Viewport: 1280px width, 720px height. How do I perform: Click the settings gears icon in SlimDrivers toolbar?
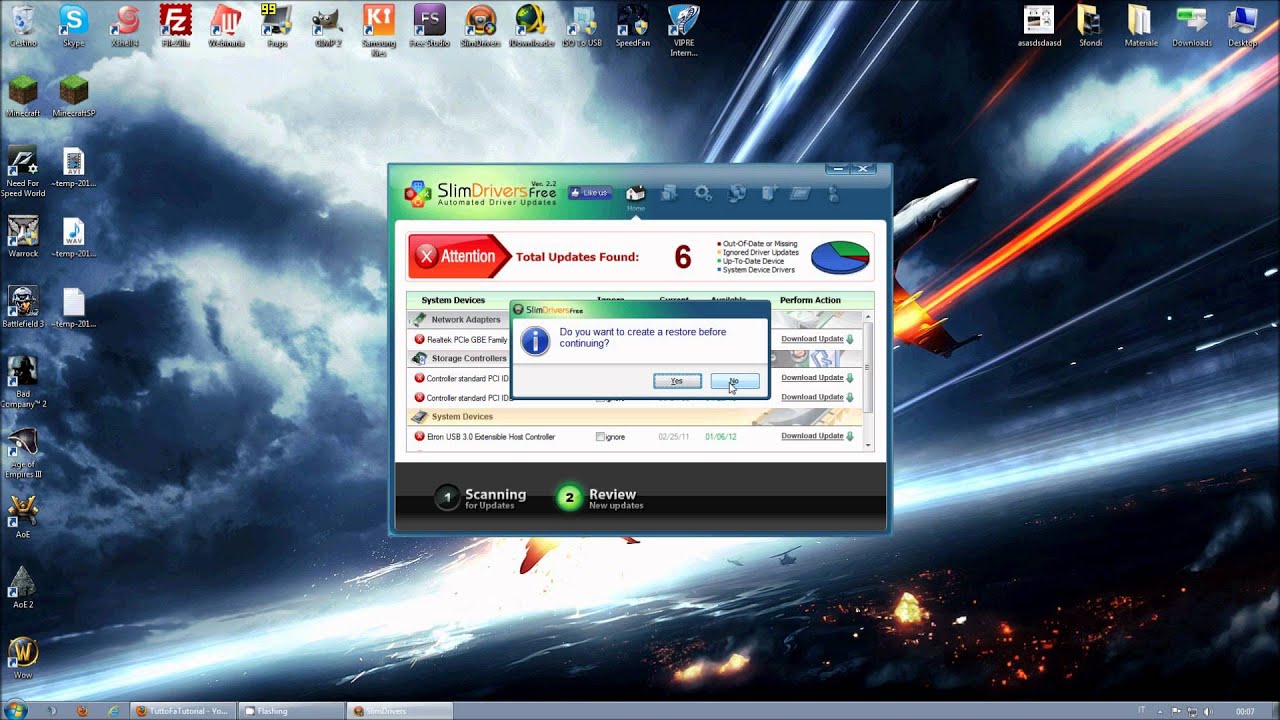(703, 193)
